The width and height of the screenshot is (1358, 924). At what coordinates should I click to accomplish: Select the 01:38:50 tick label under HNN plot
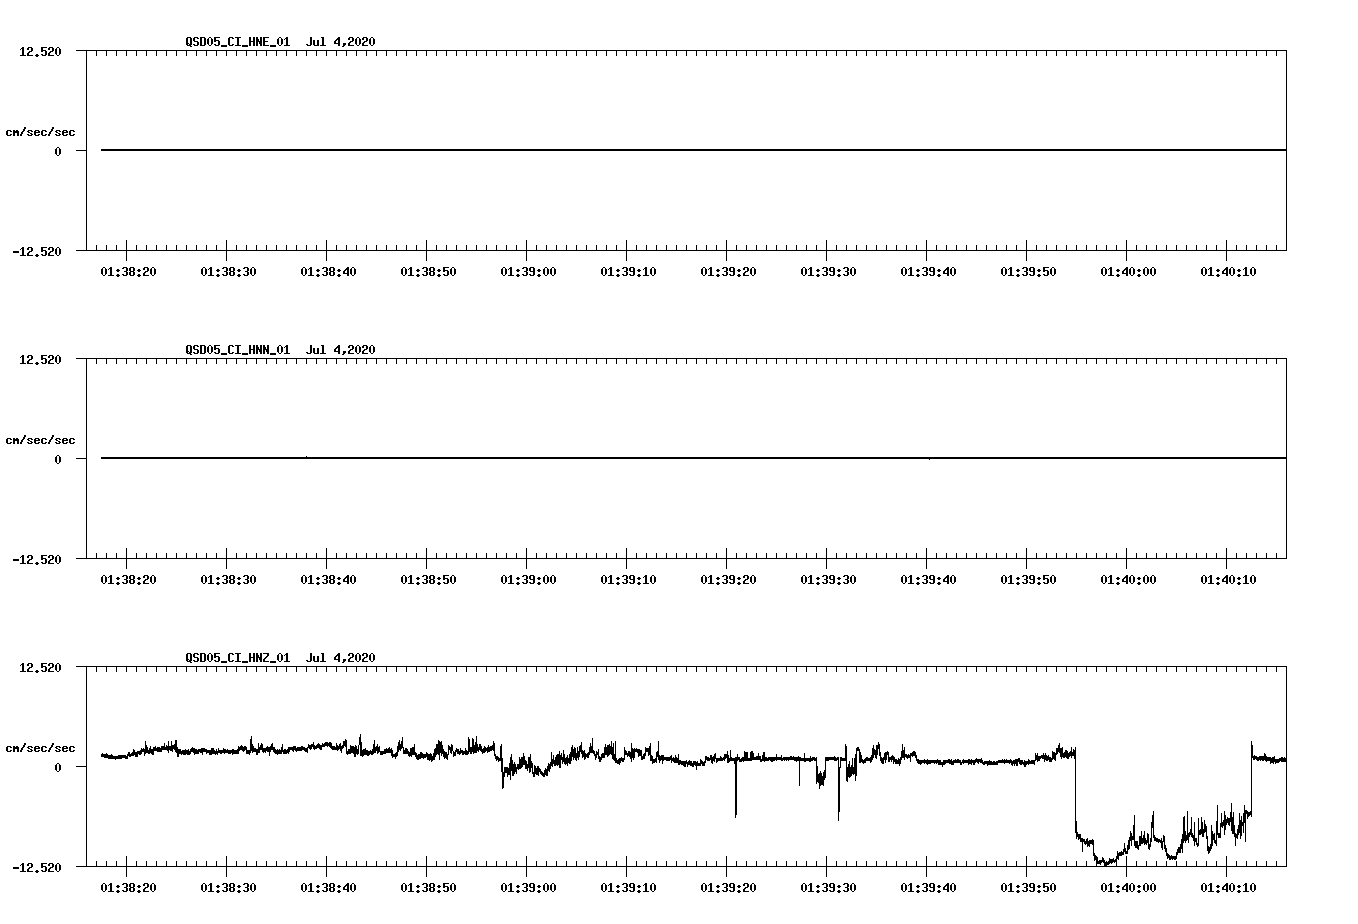(x=428, y=580)
